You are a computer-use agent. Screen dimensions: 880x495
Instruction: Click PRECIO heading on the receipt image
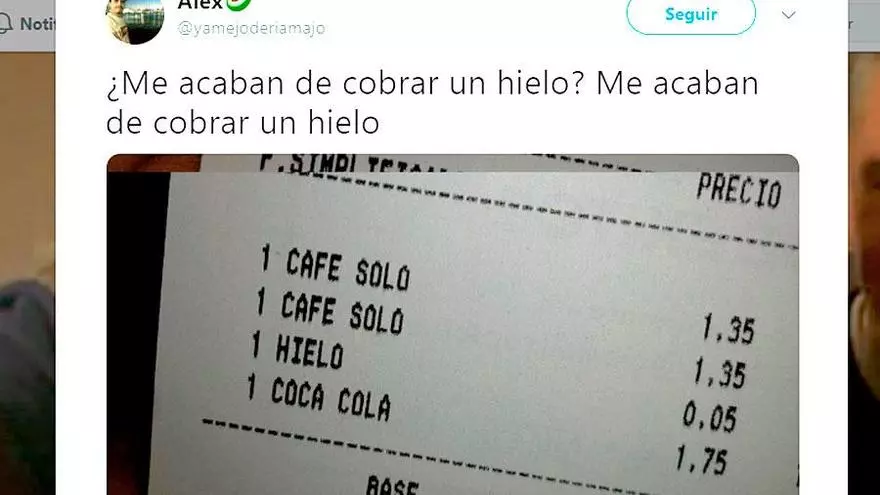pos(739,192)
